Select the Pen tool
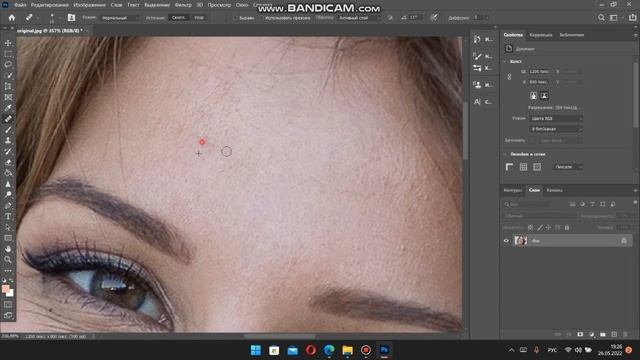 (8, 205)
